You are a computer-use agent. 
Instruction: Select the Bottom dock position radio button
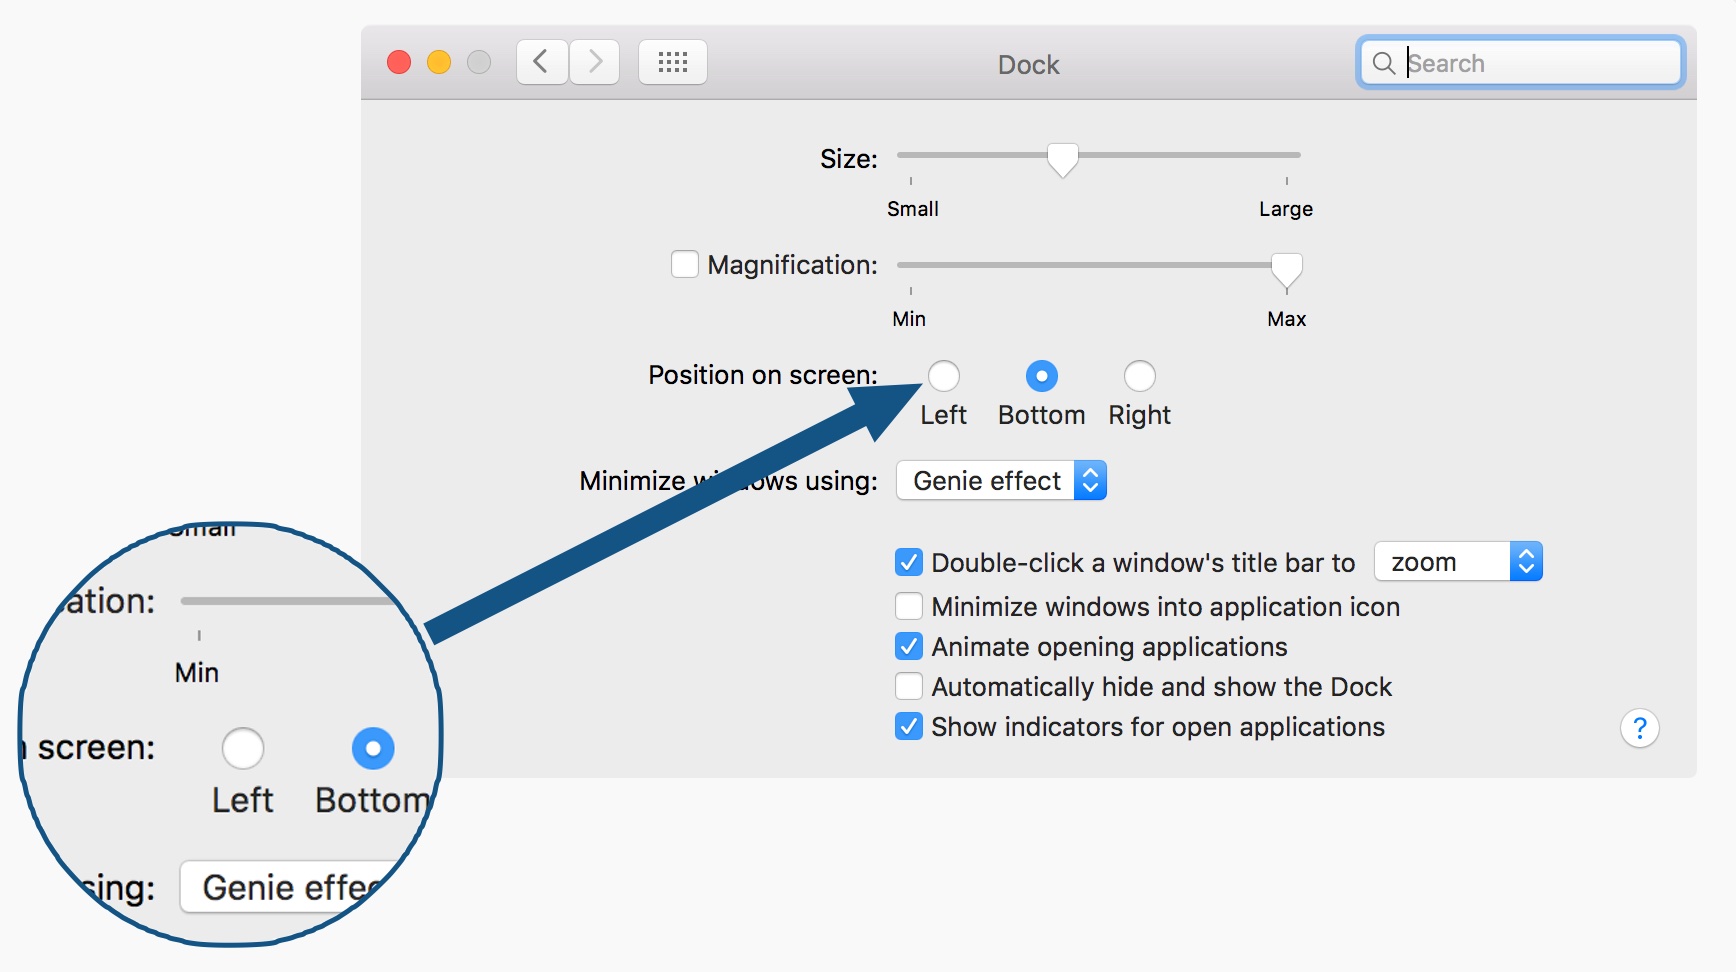click(1041, 375)
